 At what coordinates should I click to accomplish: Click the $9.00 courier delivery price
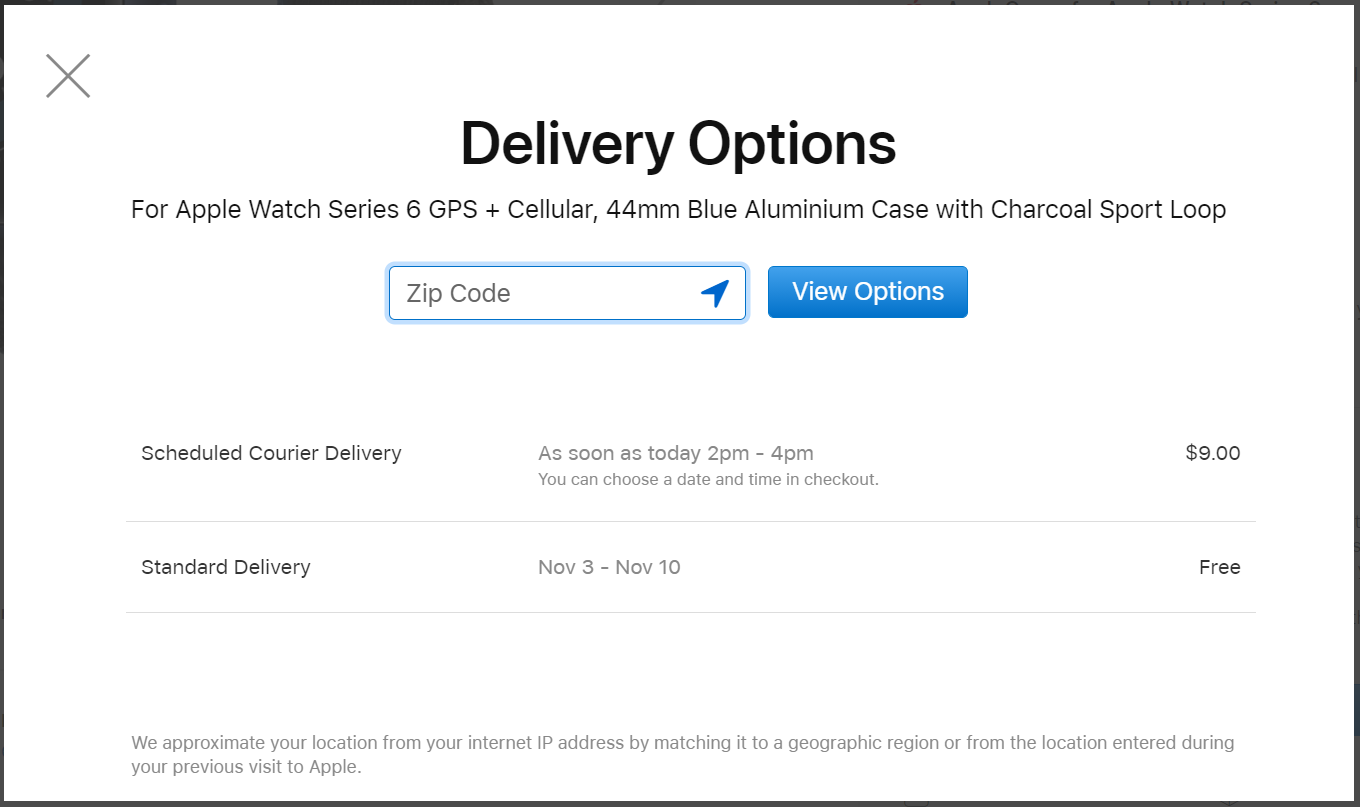[1213, 453]
